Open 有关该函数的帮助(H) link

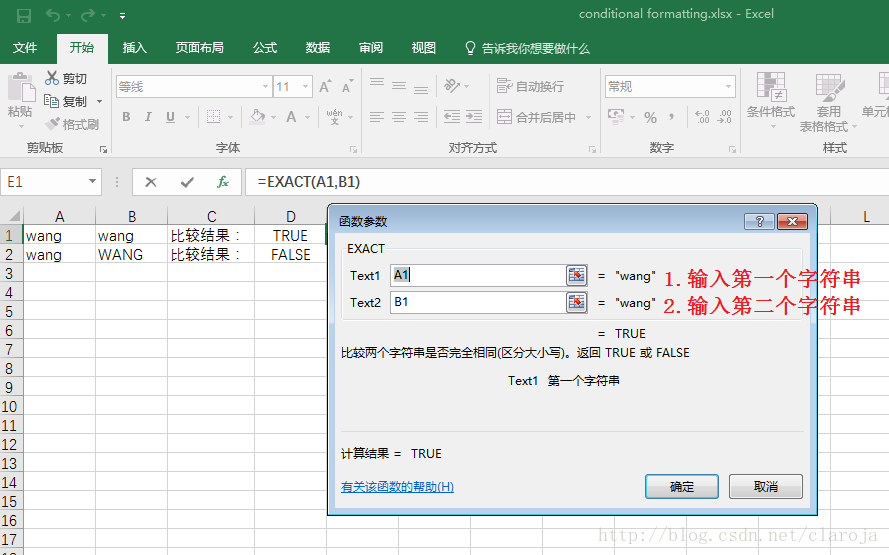397,486
